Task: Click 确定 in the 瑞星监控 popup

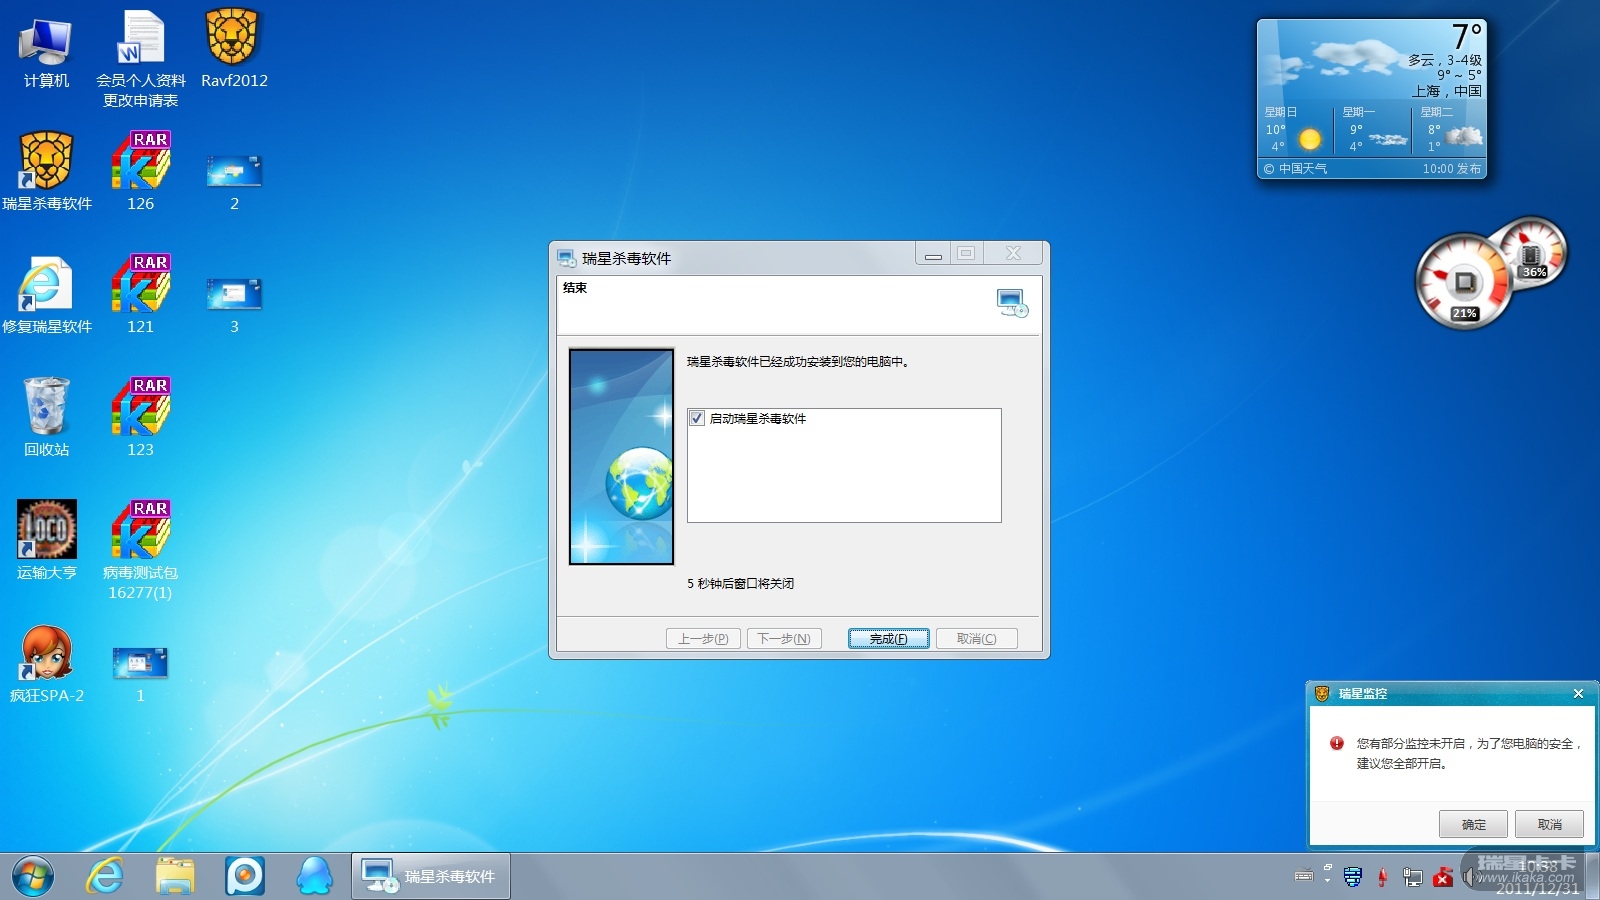Action: pyautogui.click(x=1473, y=824)
